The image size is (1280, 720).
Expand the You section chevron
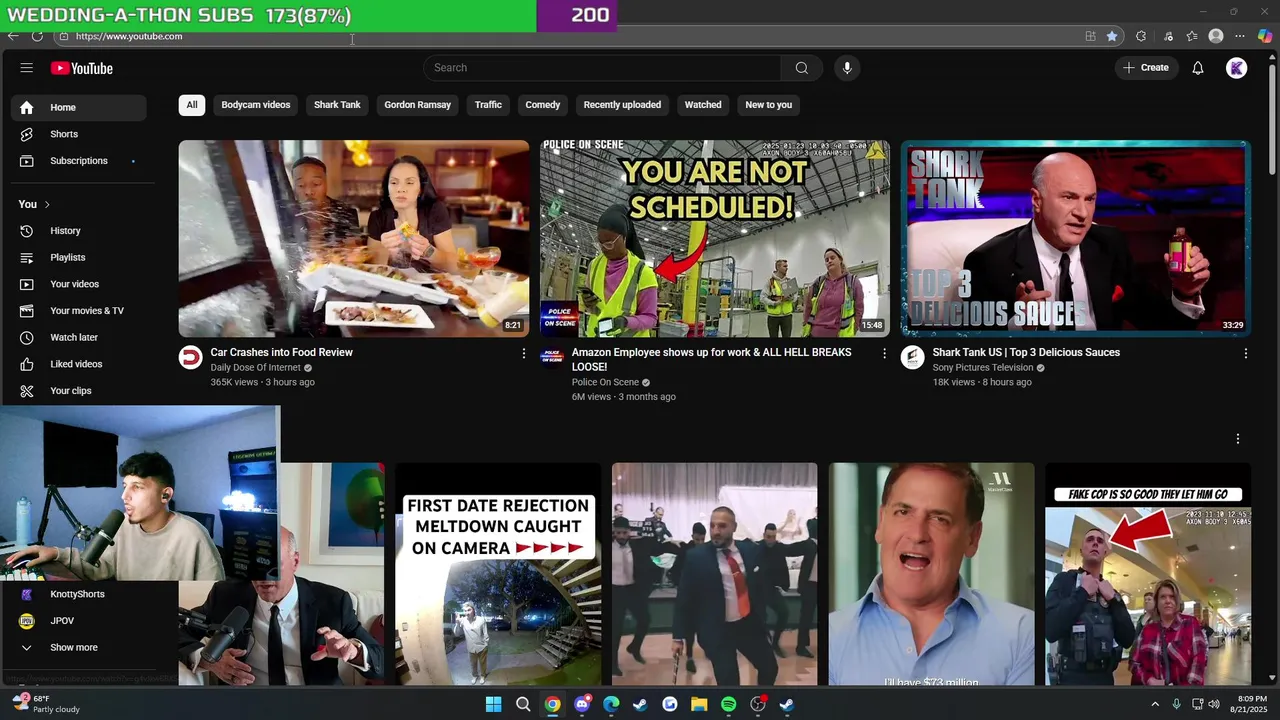click(x=46, y=204)
